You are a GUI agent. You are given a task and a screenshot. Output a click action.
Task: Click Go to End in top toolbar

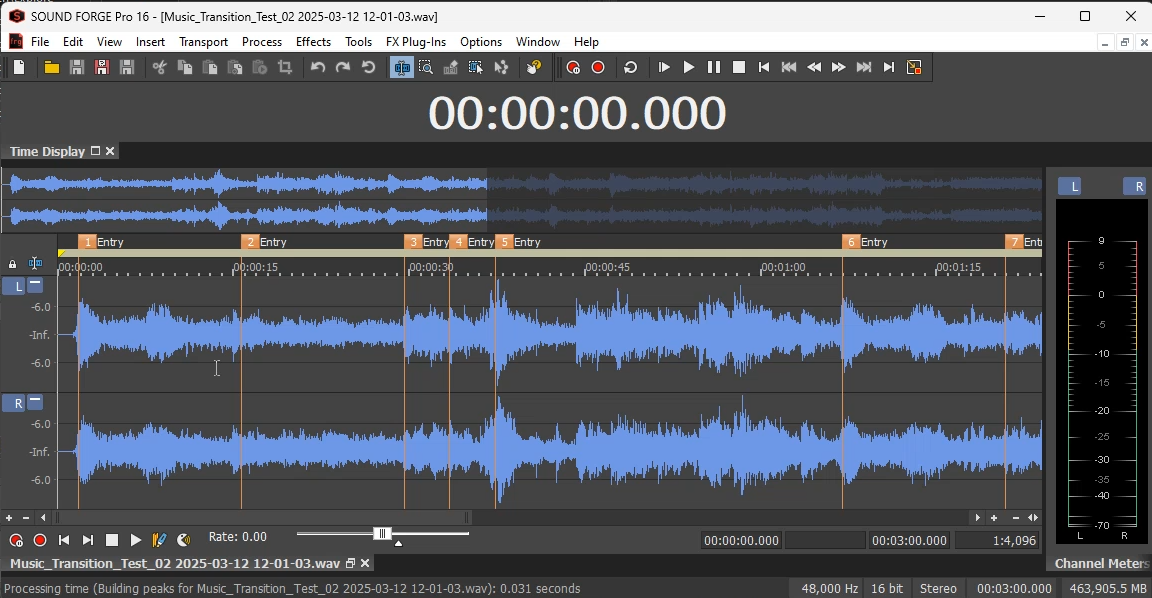point(889,68)
